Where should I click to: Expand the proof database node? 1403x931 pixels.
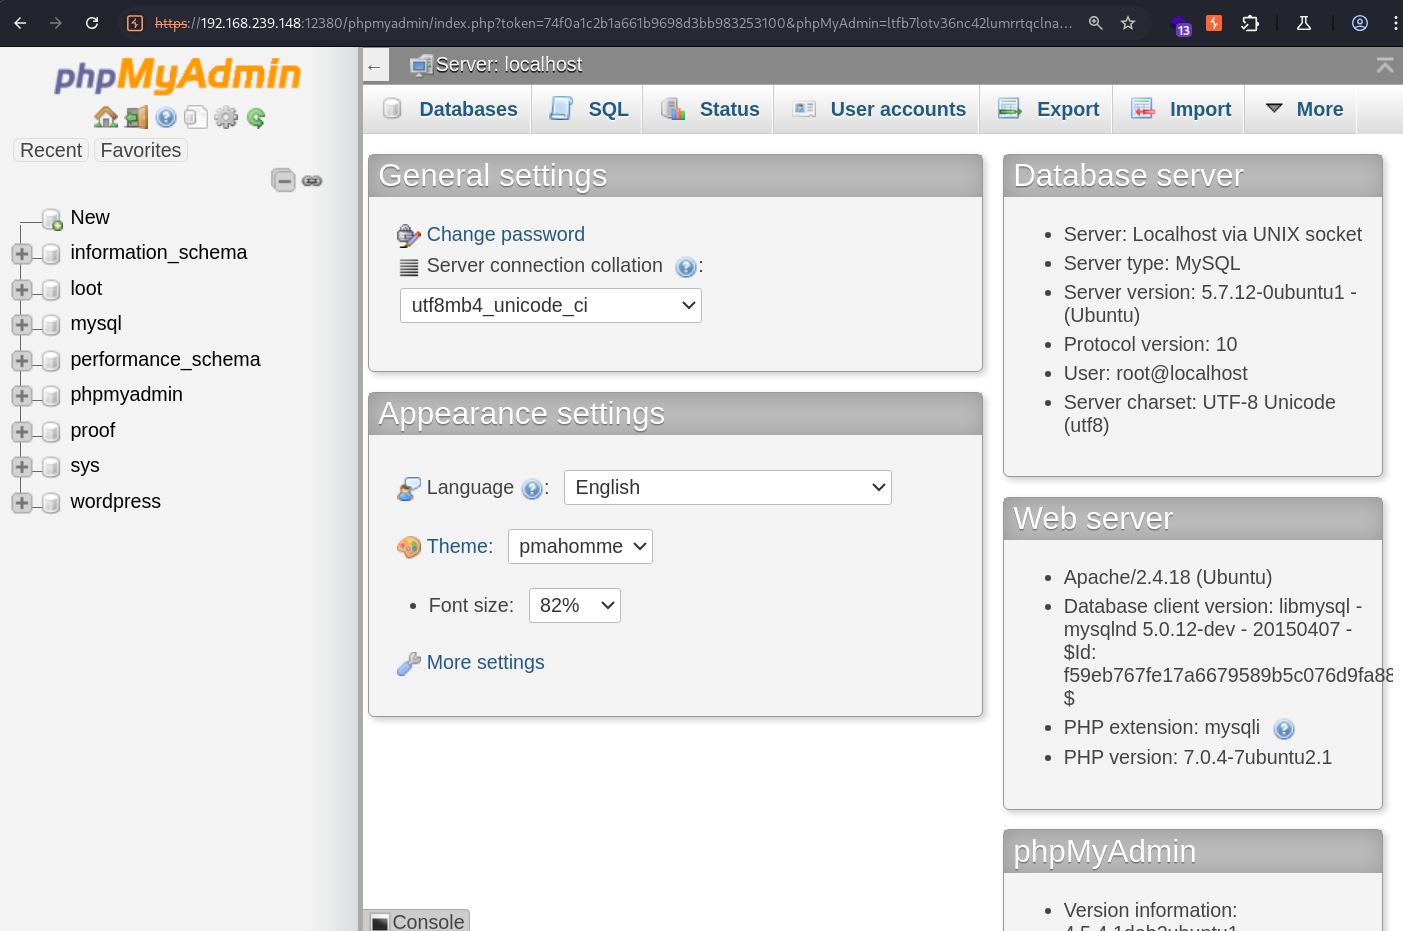coord(22,432)
